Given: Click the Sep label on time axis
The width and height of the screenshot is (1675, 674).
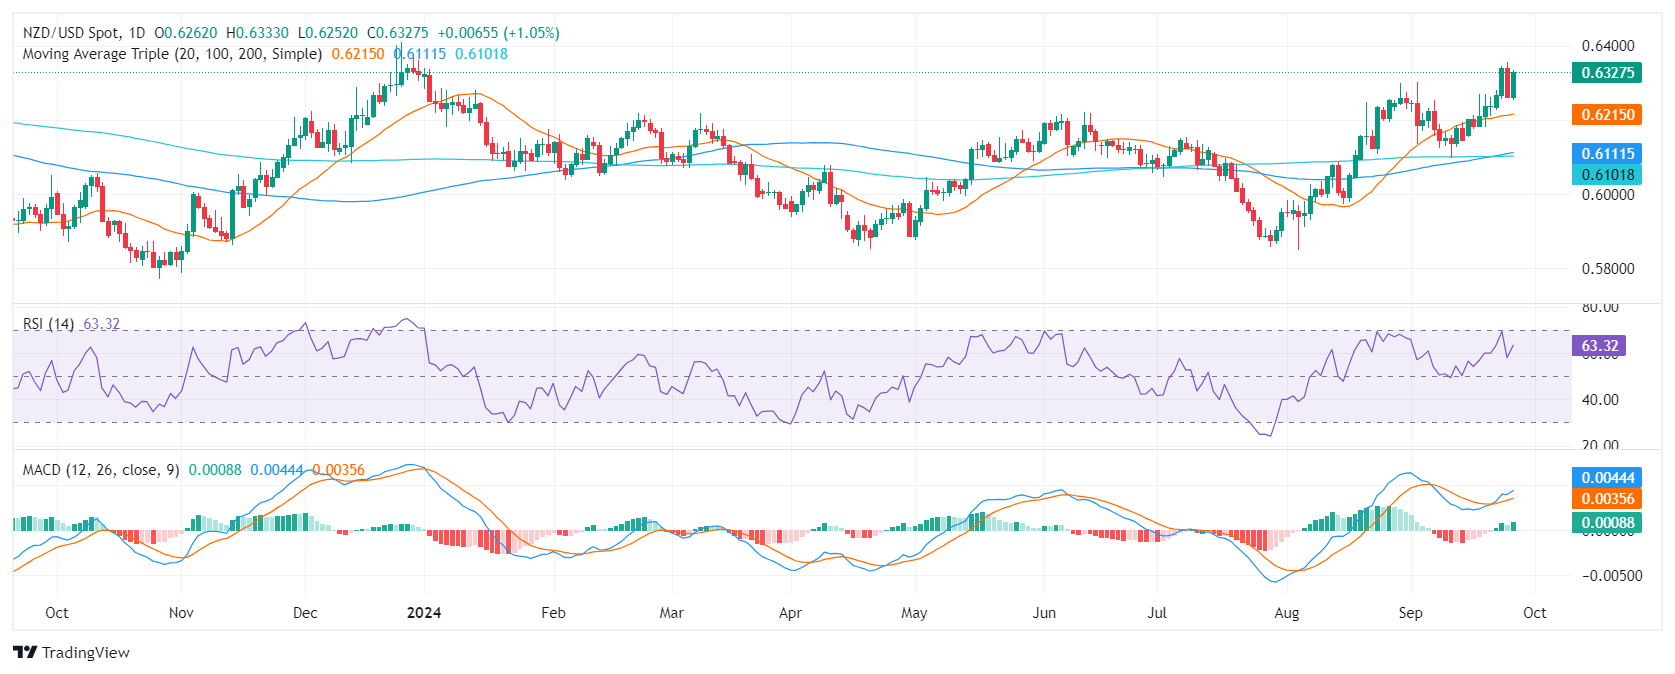Looking at the screenshot, I should (1410, 613).
